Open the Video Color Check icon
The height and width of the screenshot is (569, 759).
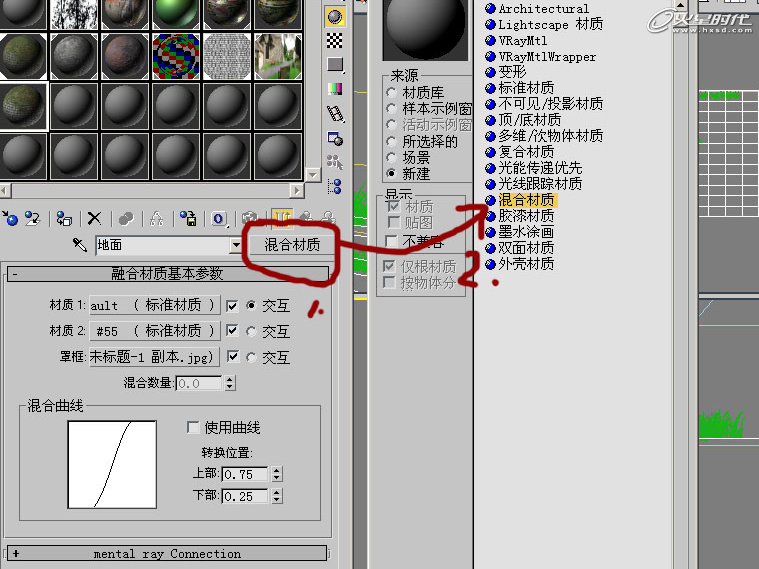[x=334, y=89]
